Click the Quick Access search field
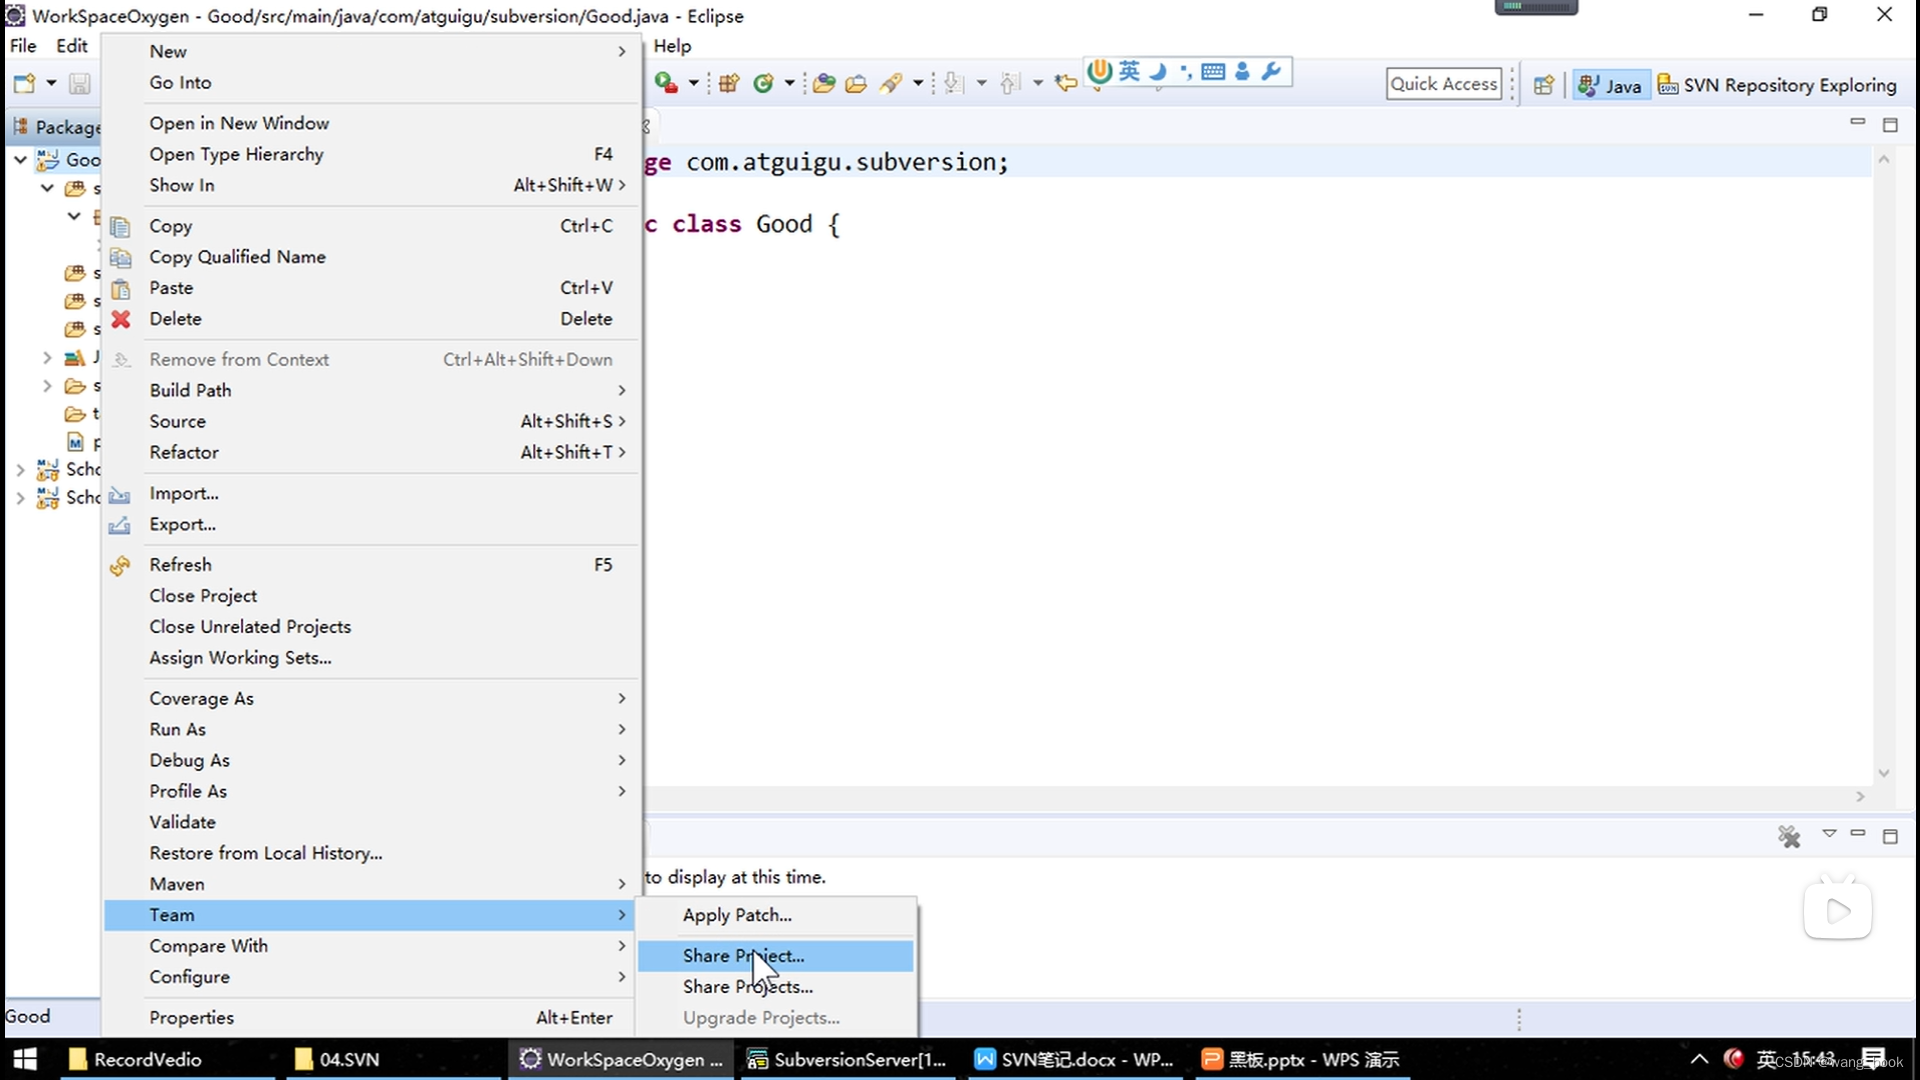Viewport: 1920px width, 1080px height. [1444, 84]
